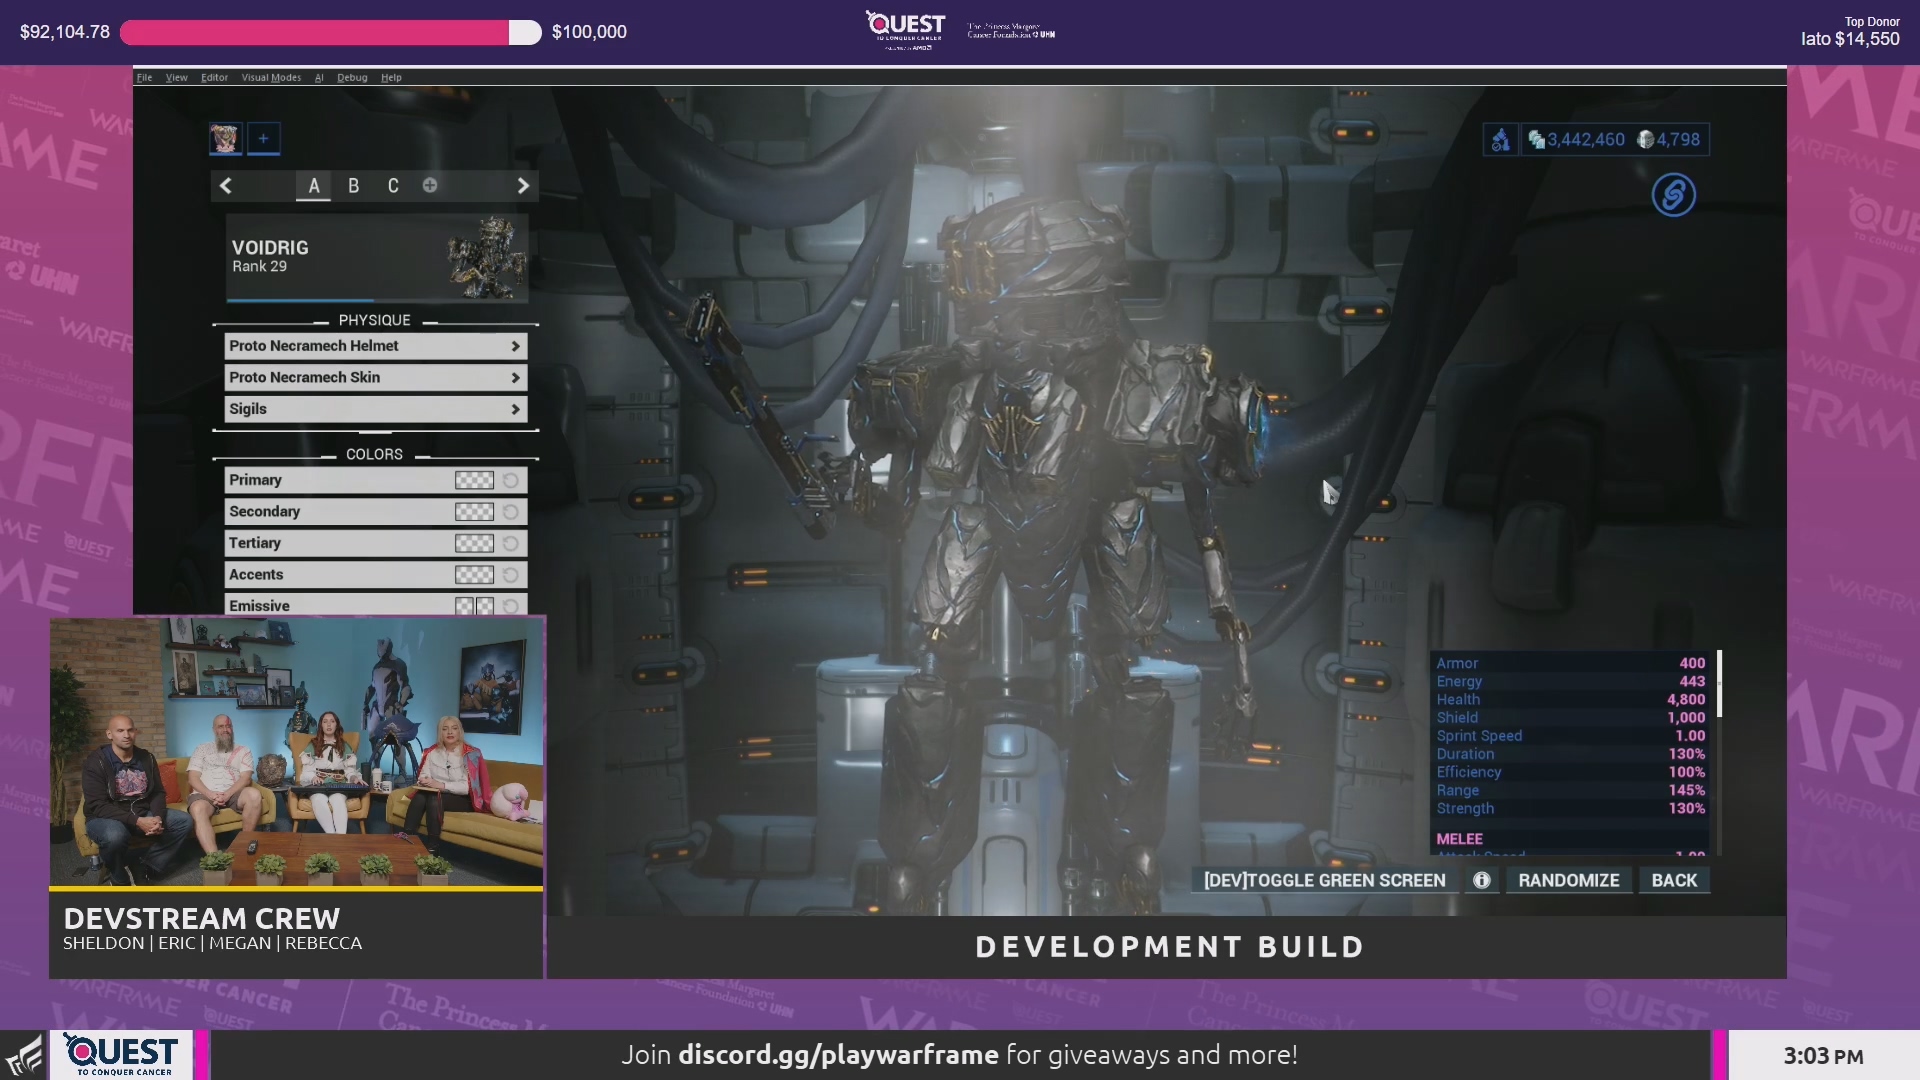Click the Devstream crew webcam feed
The height and width of the screenshot is (1080, 1920).
[x=296, y=752]
